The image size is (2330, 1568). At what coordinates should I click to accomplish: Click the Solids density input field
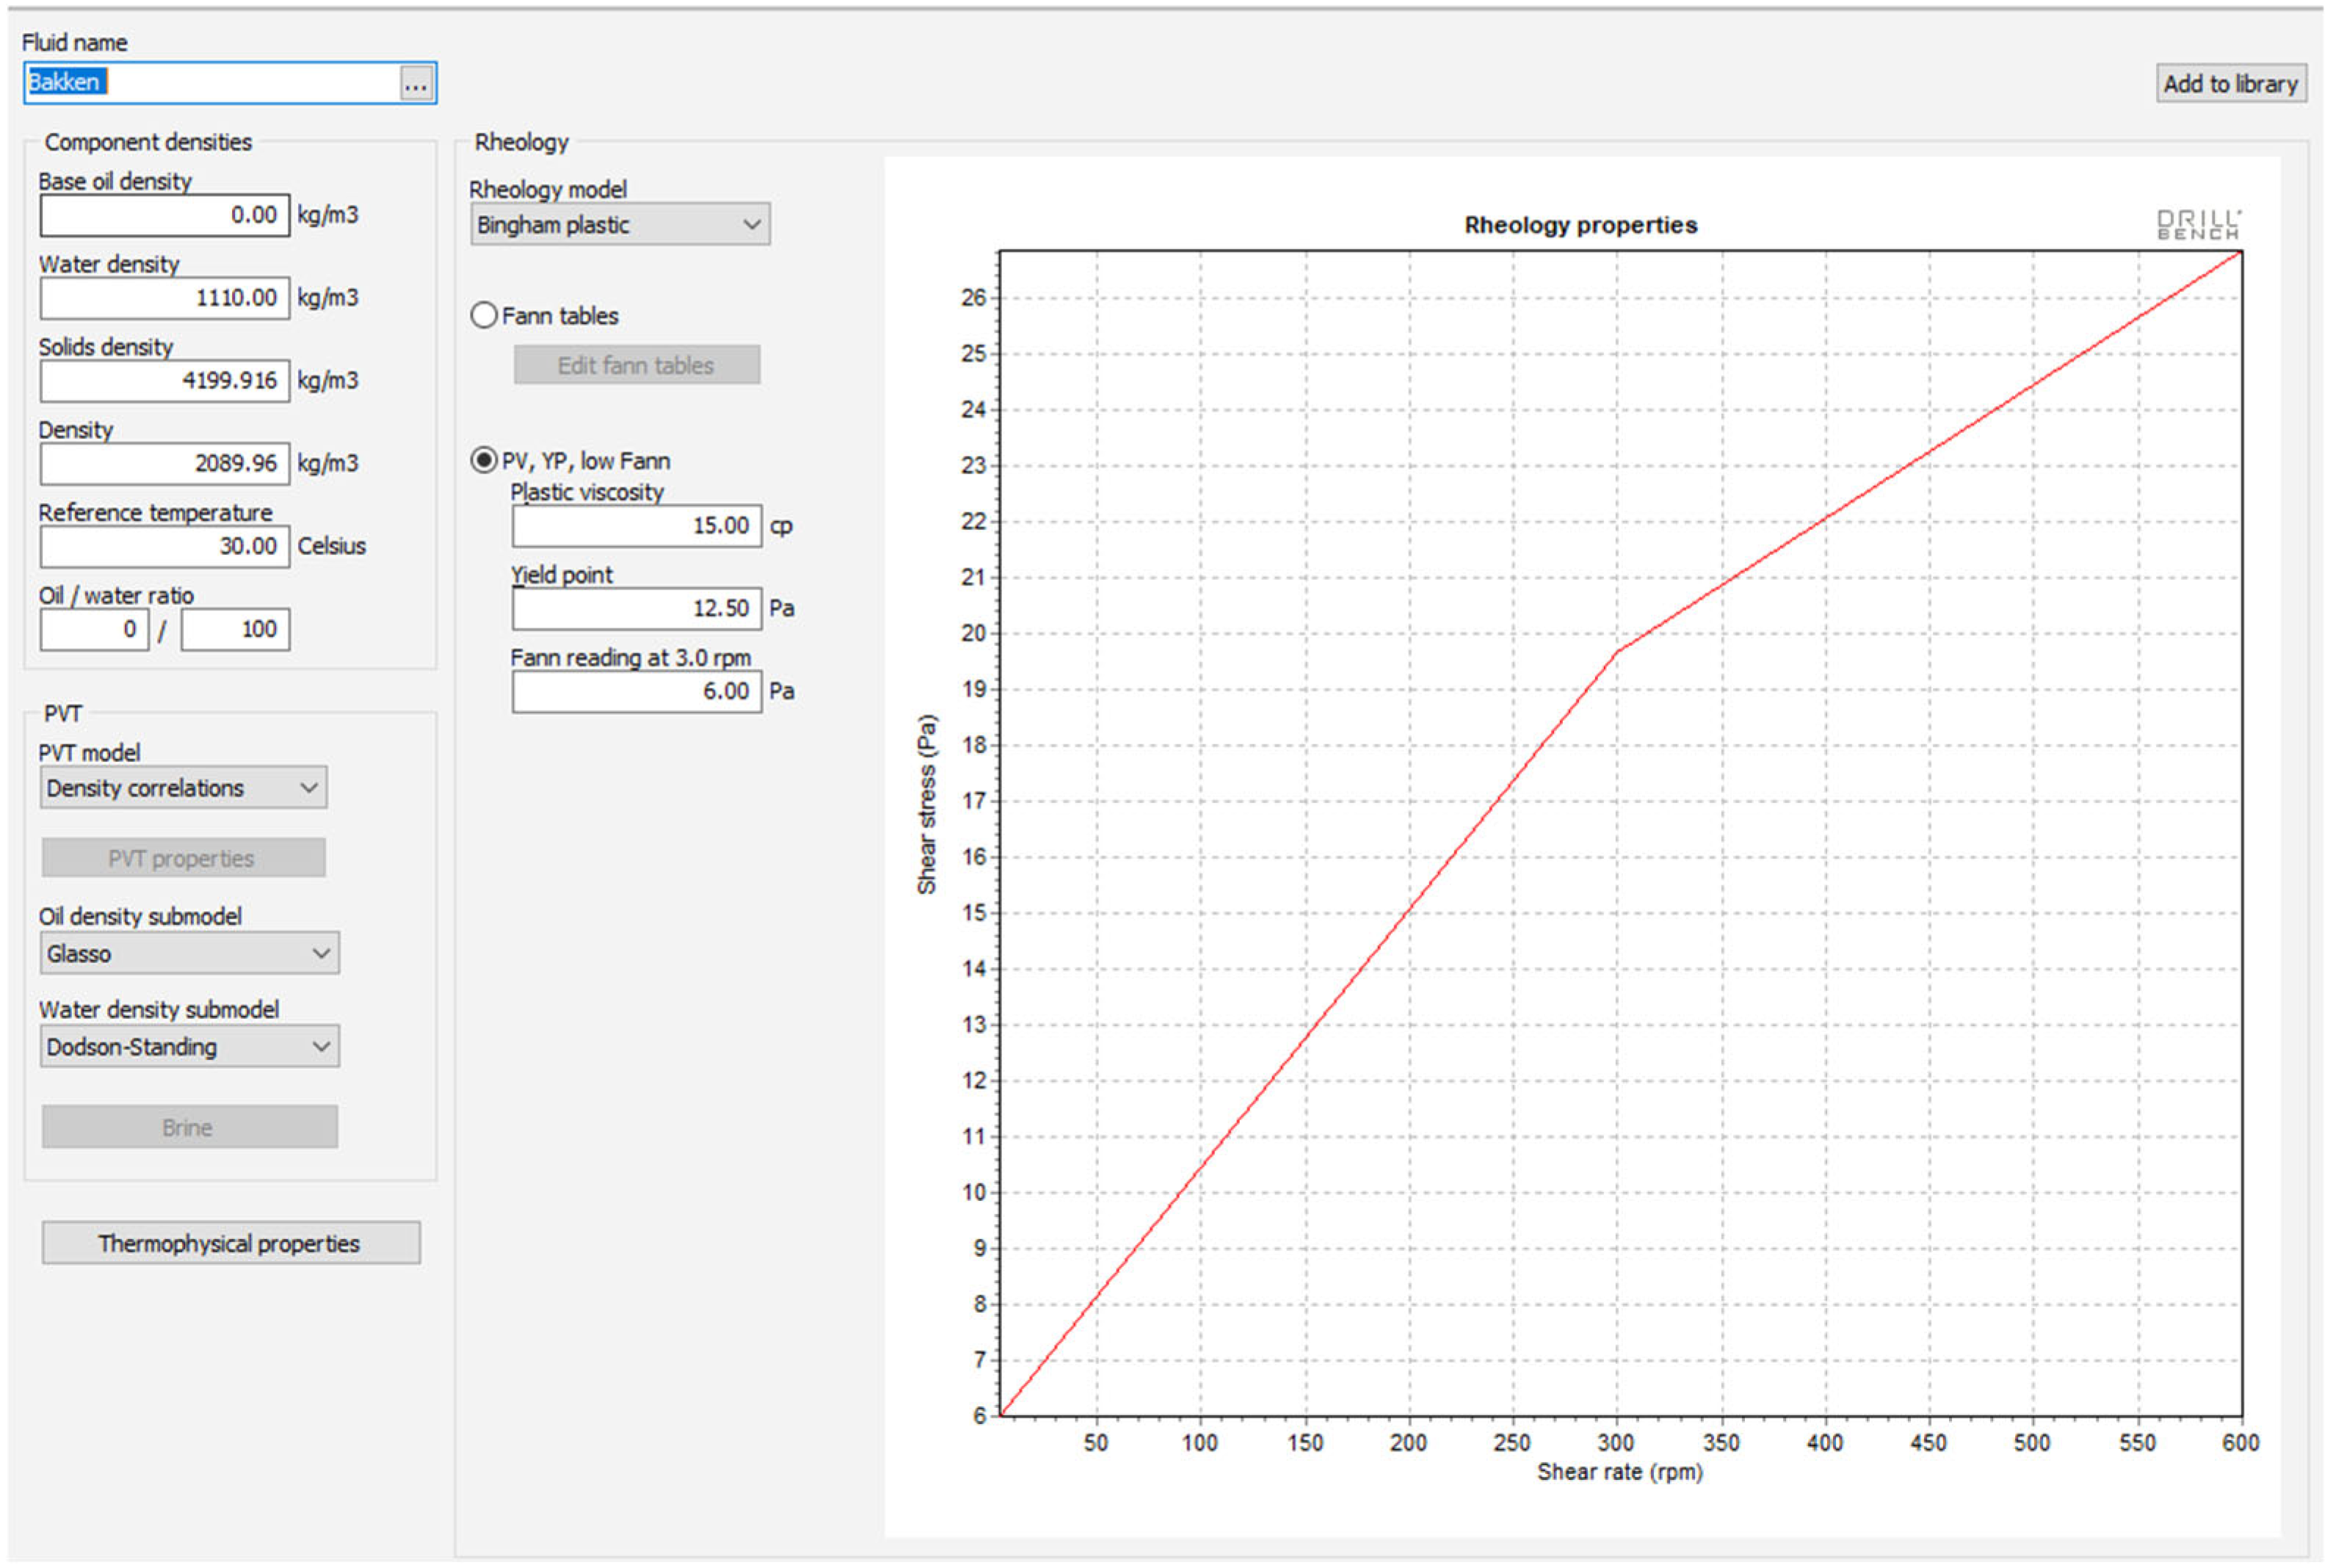point(165,381)
